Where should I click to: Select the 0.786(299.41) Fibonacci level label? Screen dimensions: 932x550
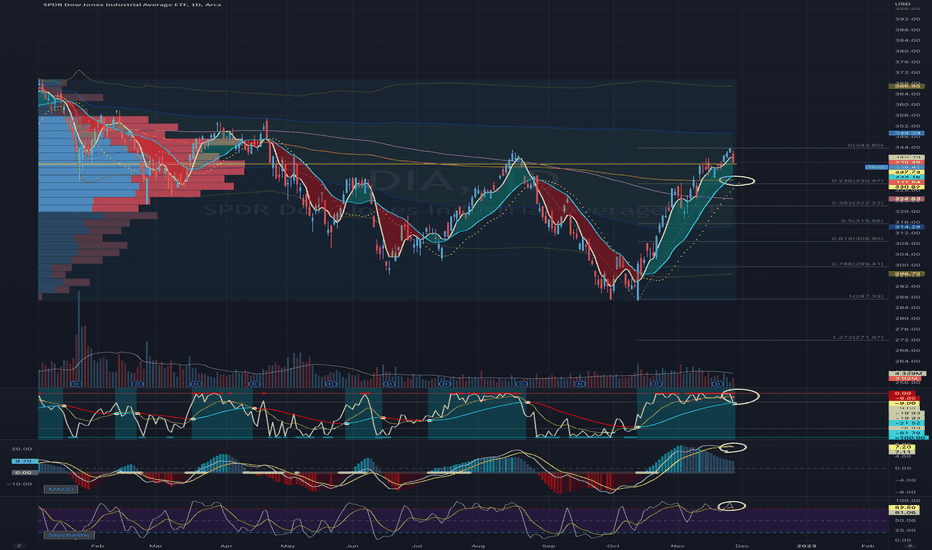coord(858,264)
